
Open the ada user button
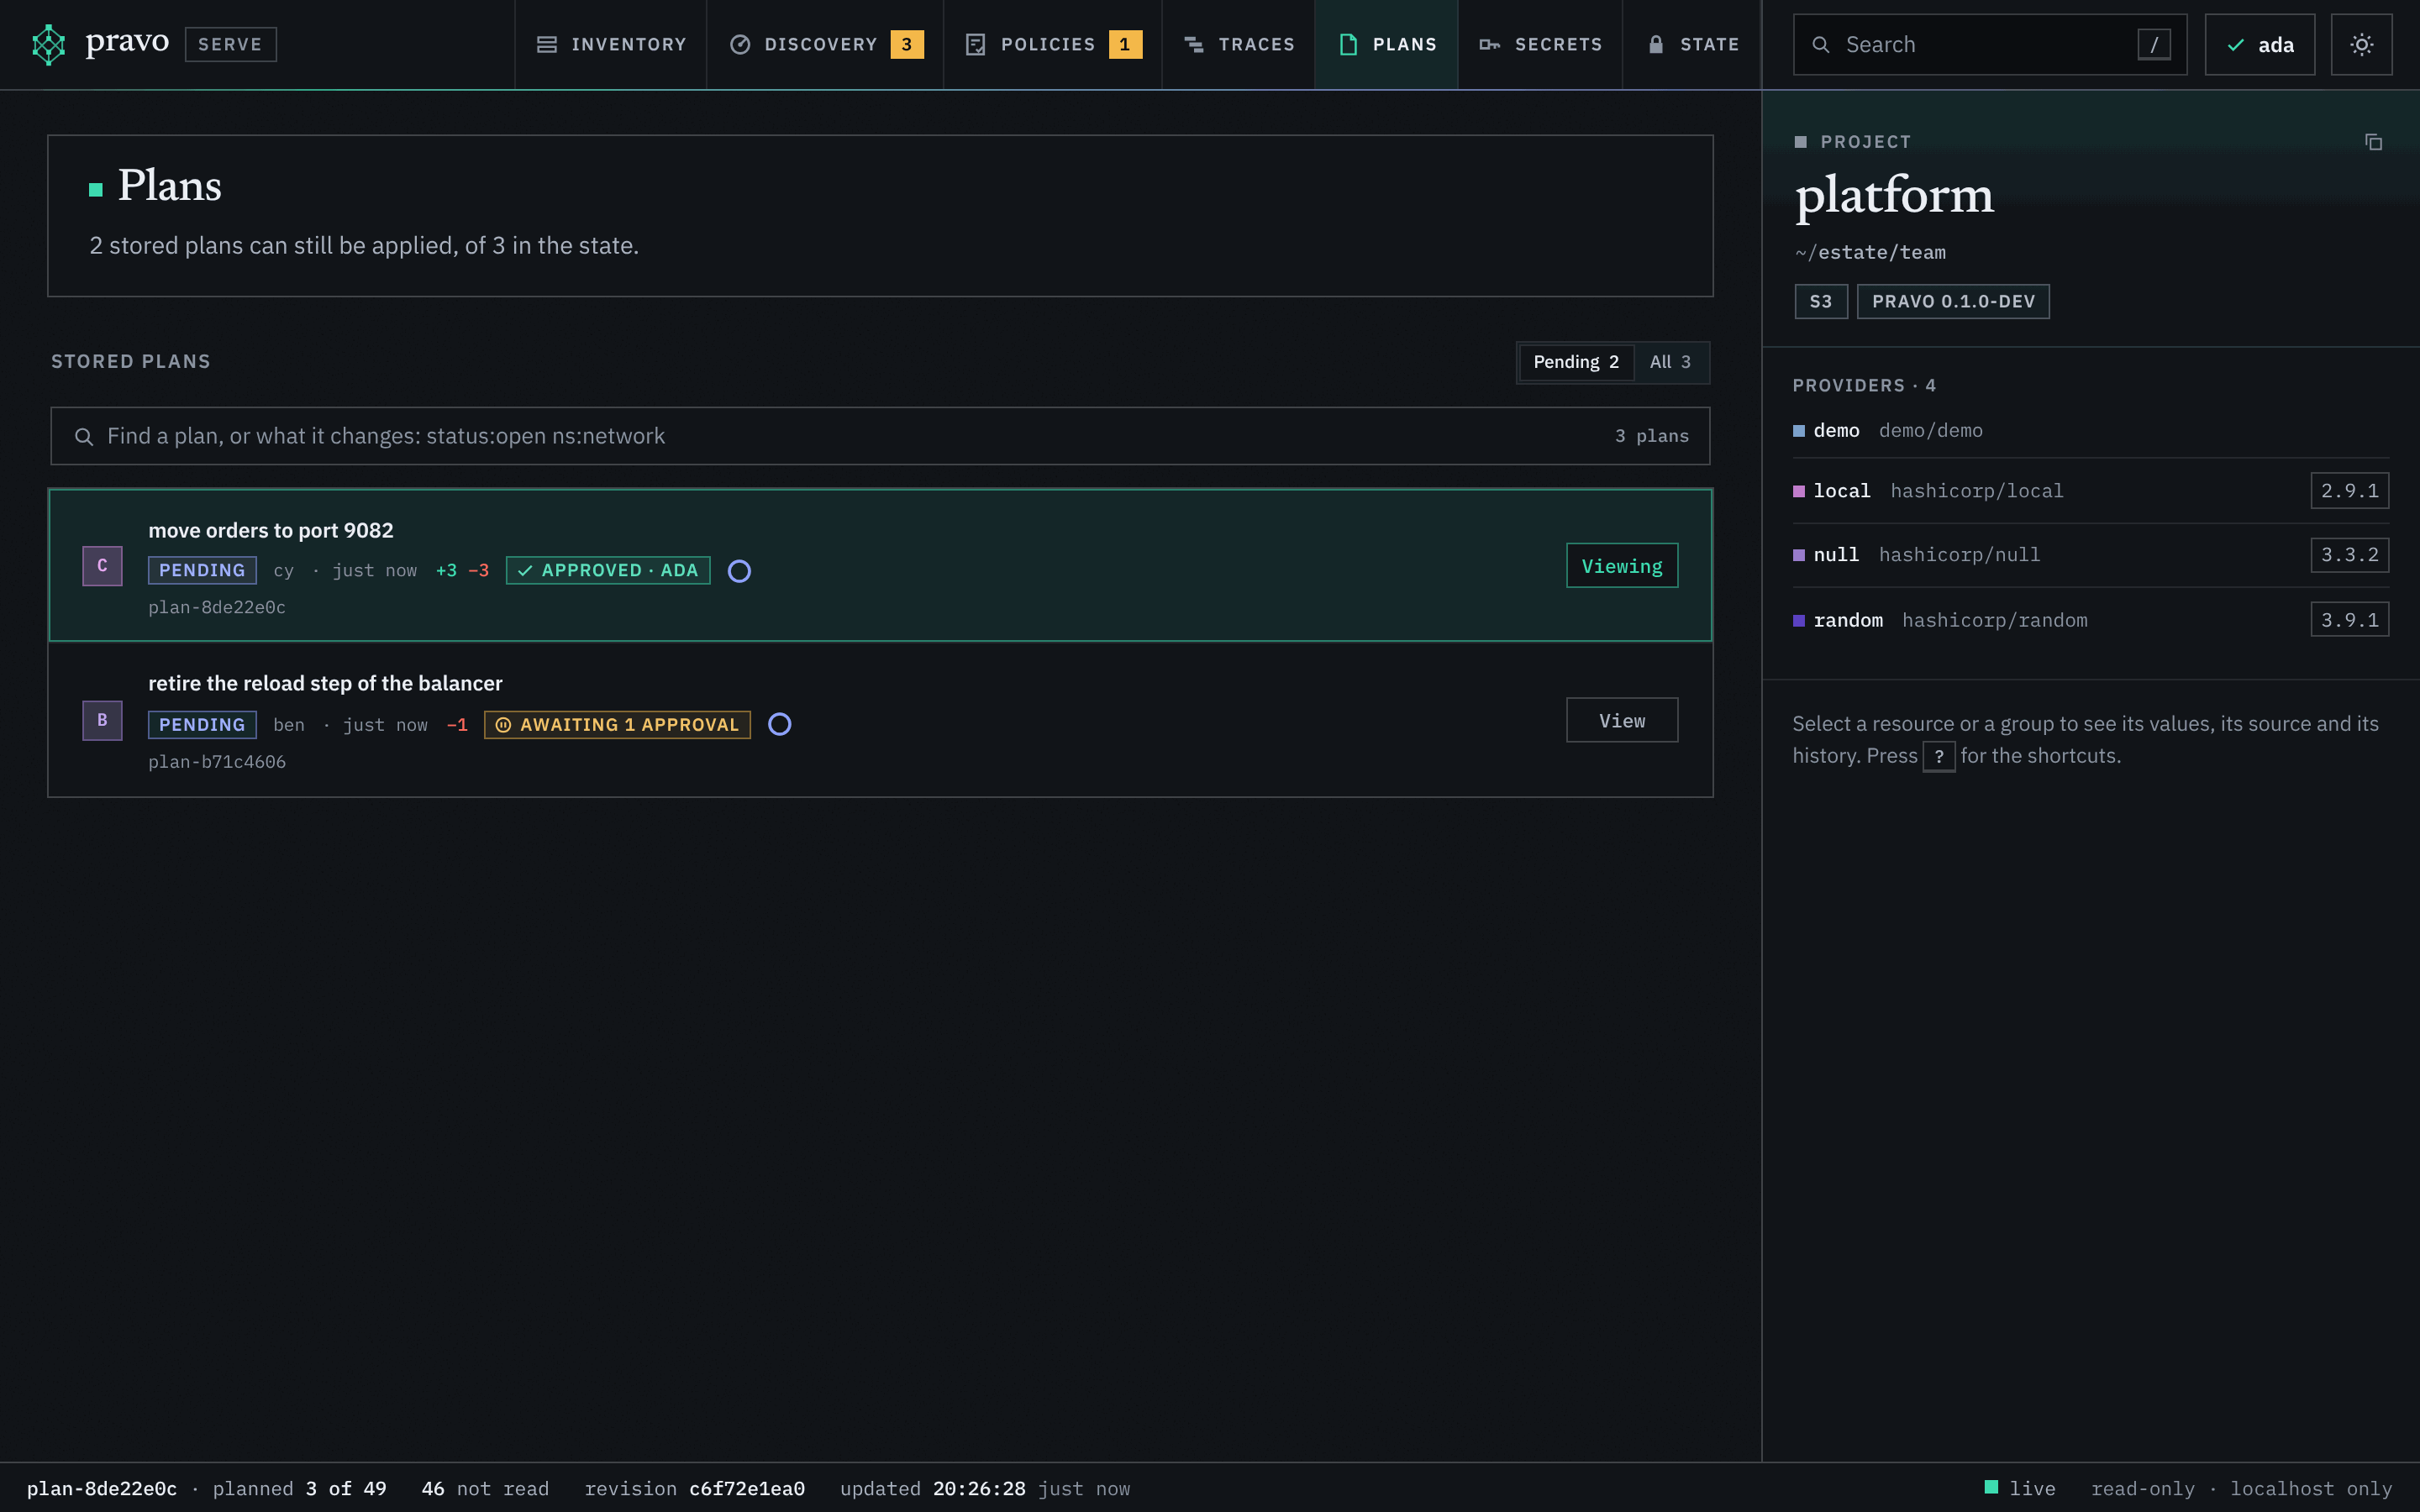click(x=2259, y=44)
